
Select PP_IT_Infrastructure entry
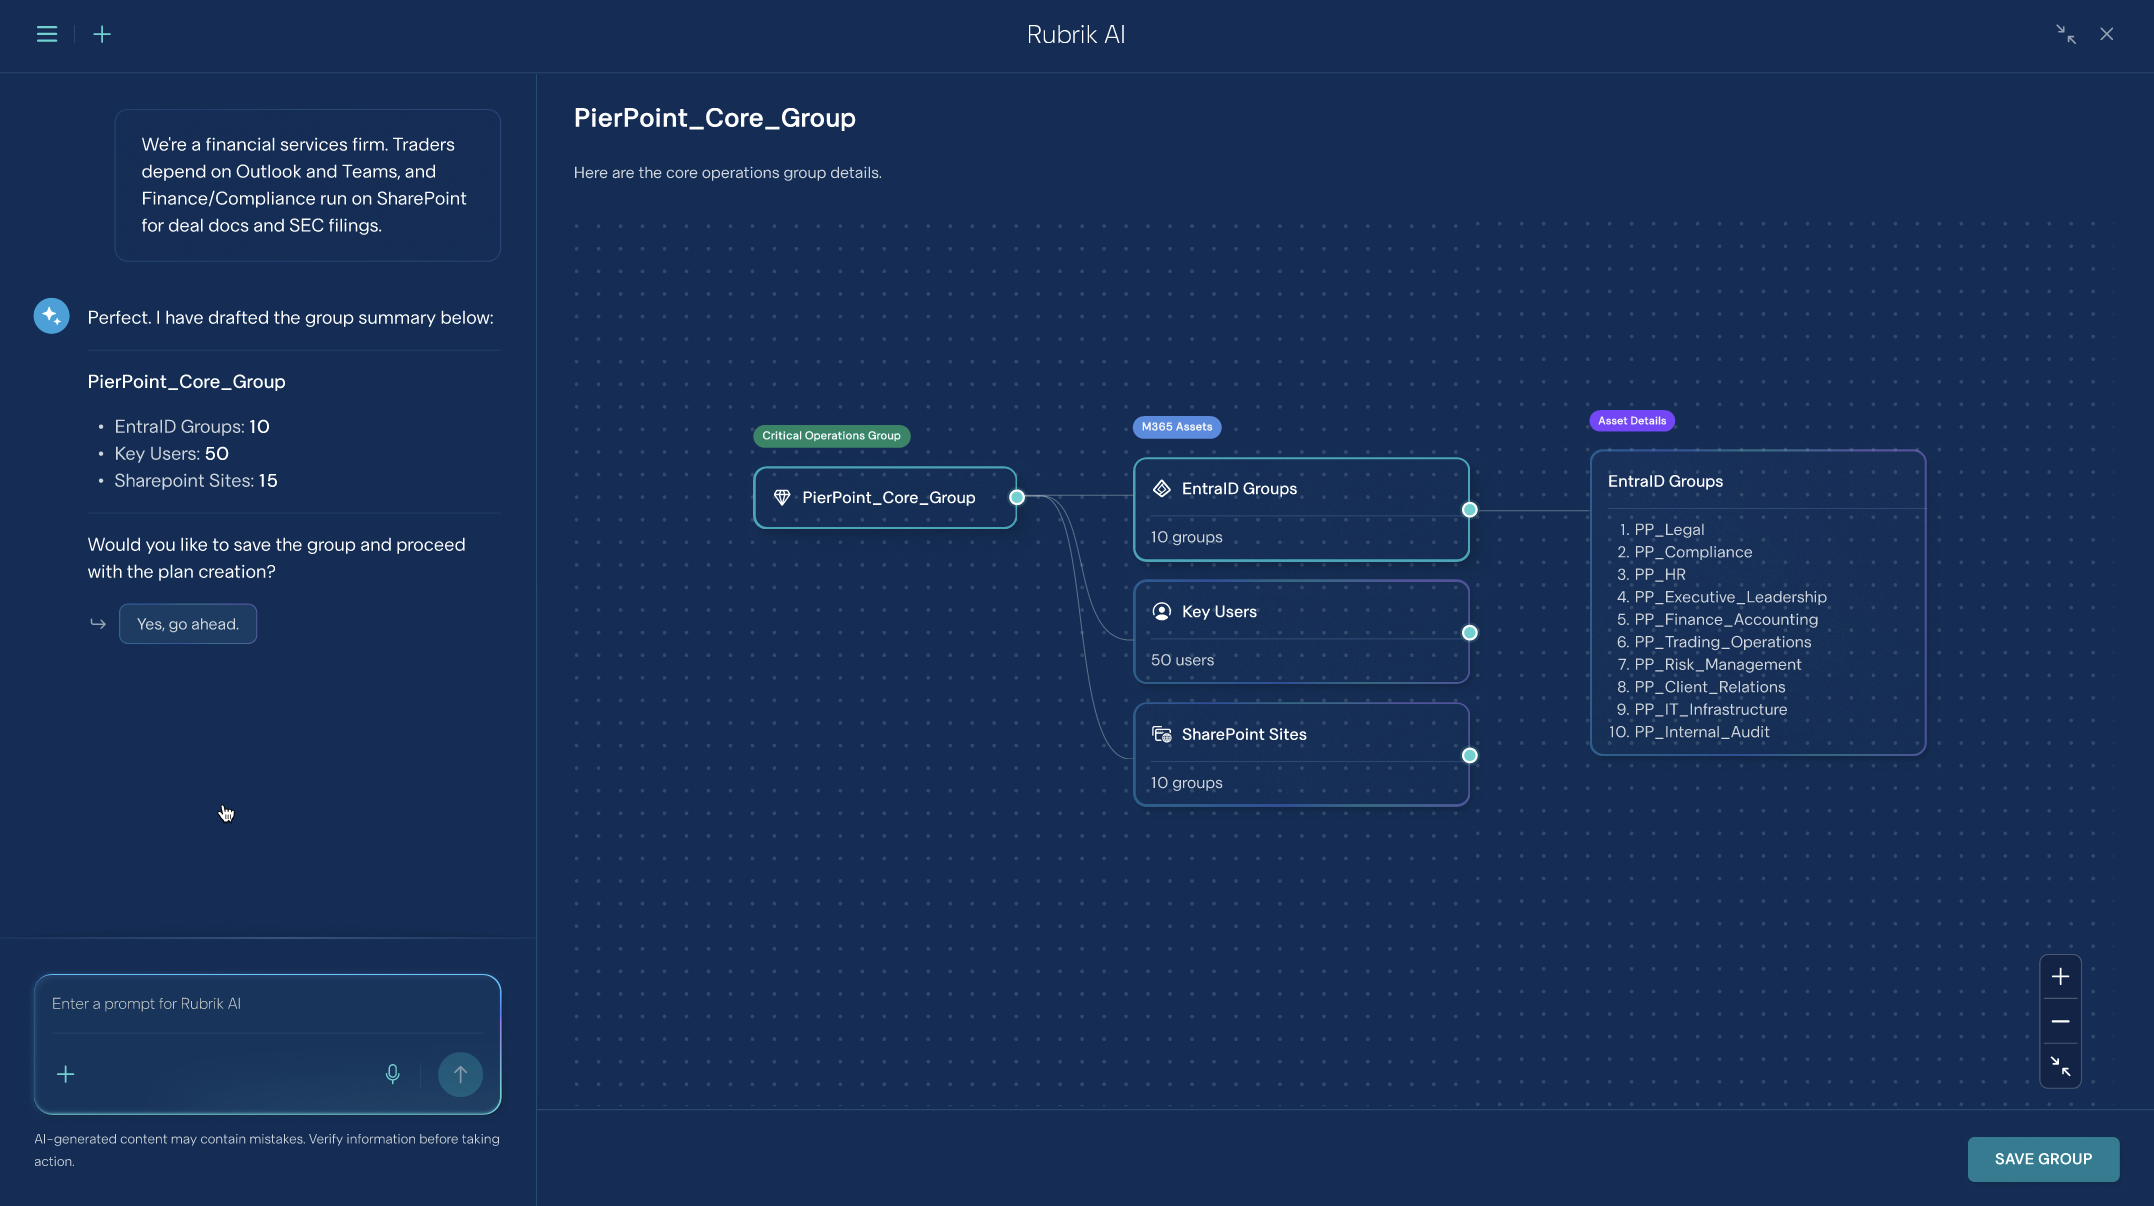[1710, 710]
